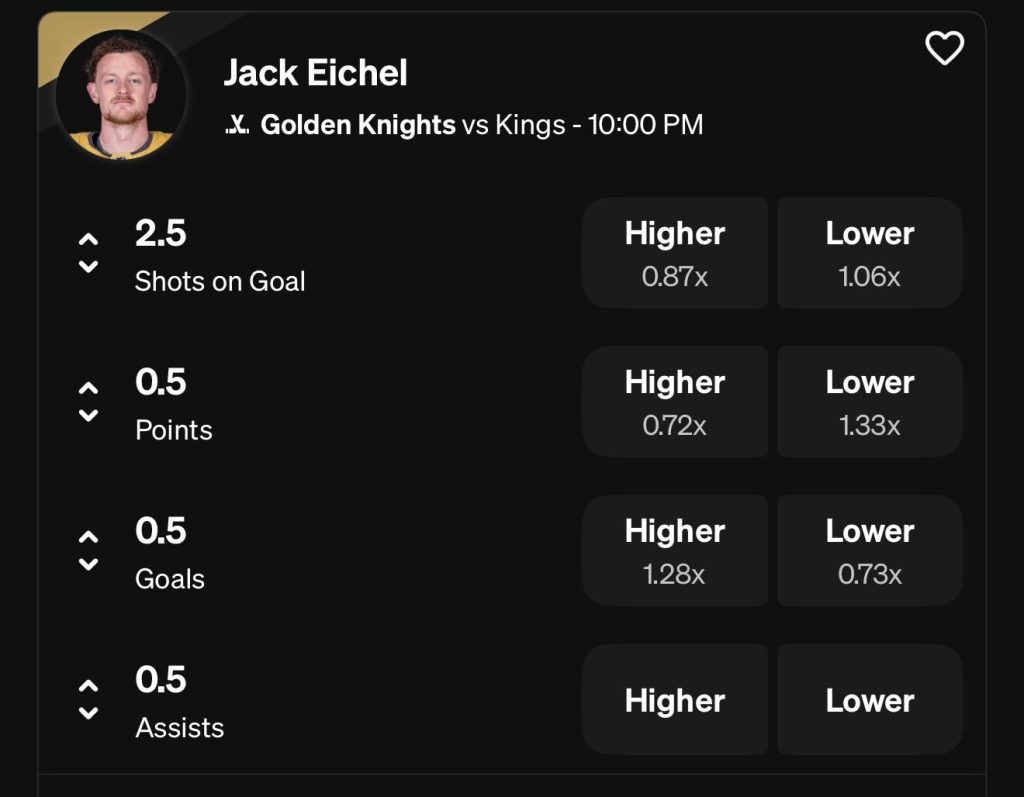Viewport: 1024px width, 797px height.
Task: Open Jack Eichel's player photo
Action: [121, 93]
